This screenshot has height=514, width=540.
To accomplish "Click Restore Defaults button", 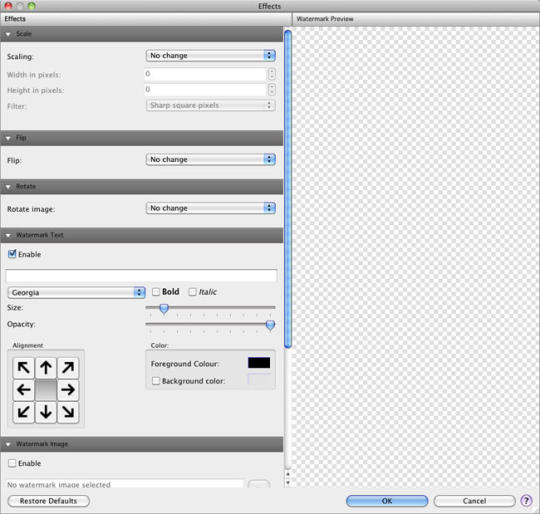I will coord(49,501).
